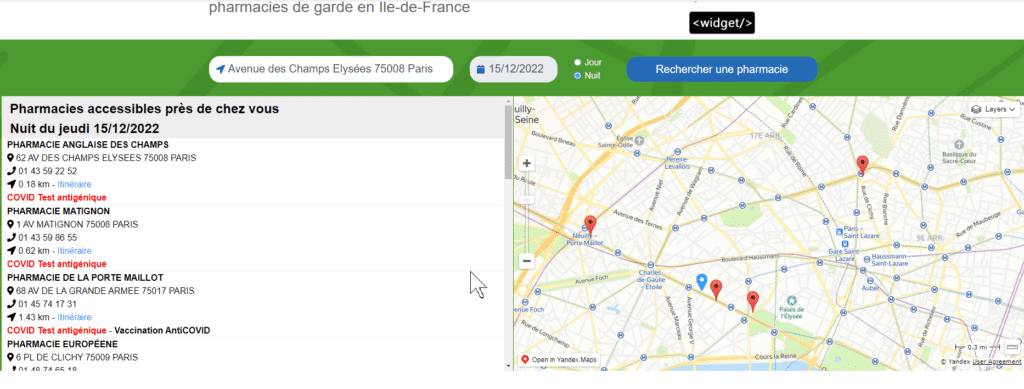Click the map pin icon of Pharmacie Matignon address

[x=10, y=225]
